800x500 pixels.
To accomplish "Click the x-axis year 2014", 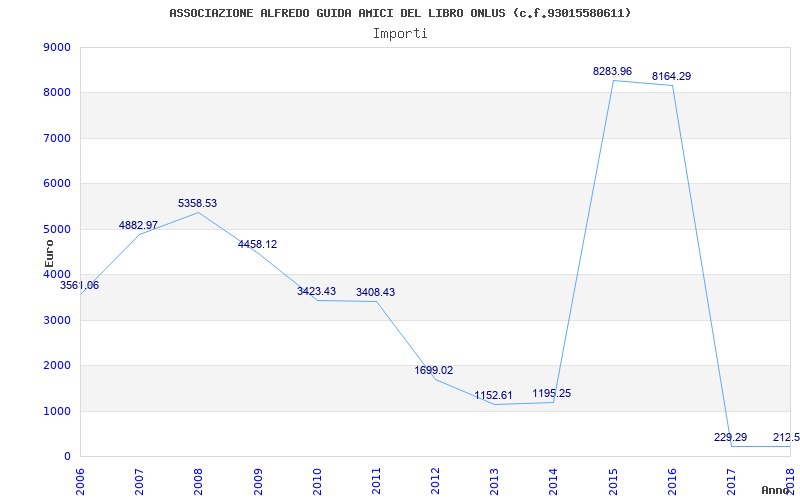I will [x=553, y=482].
